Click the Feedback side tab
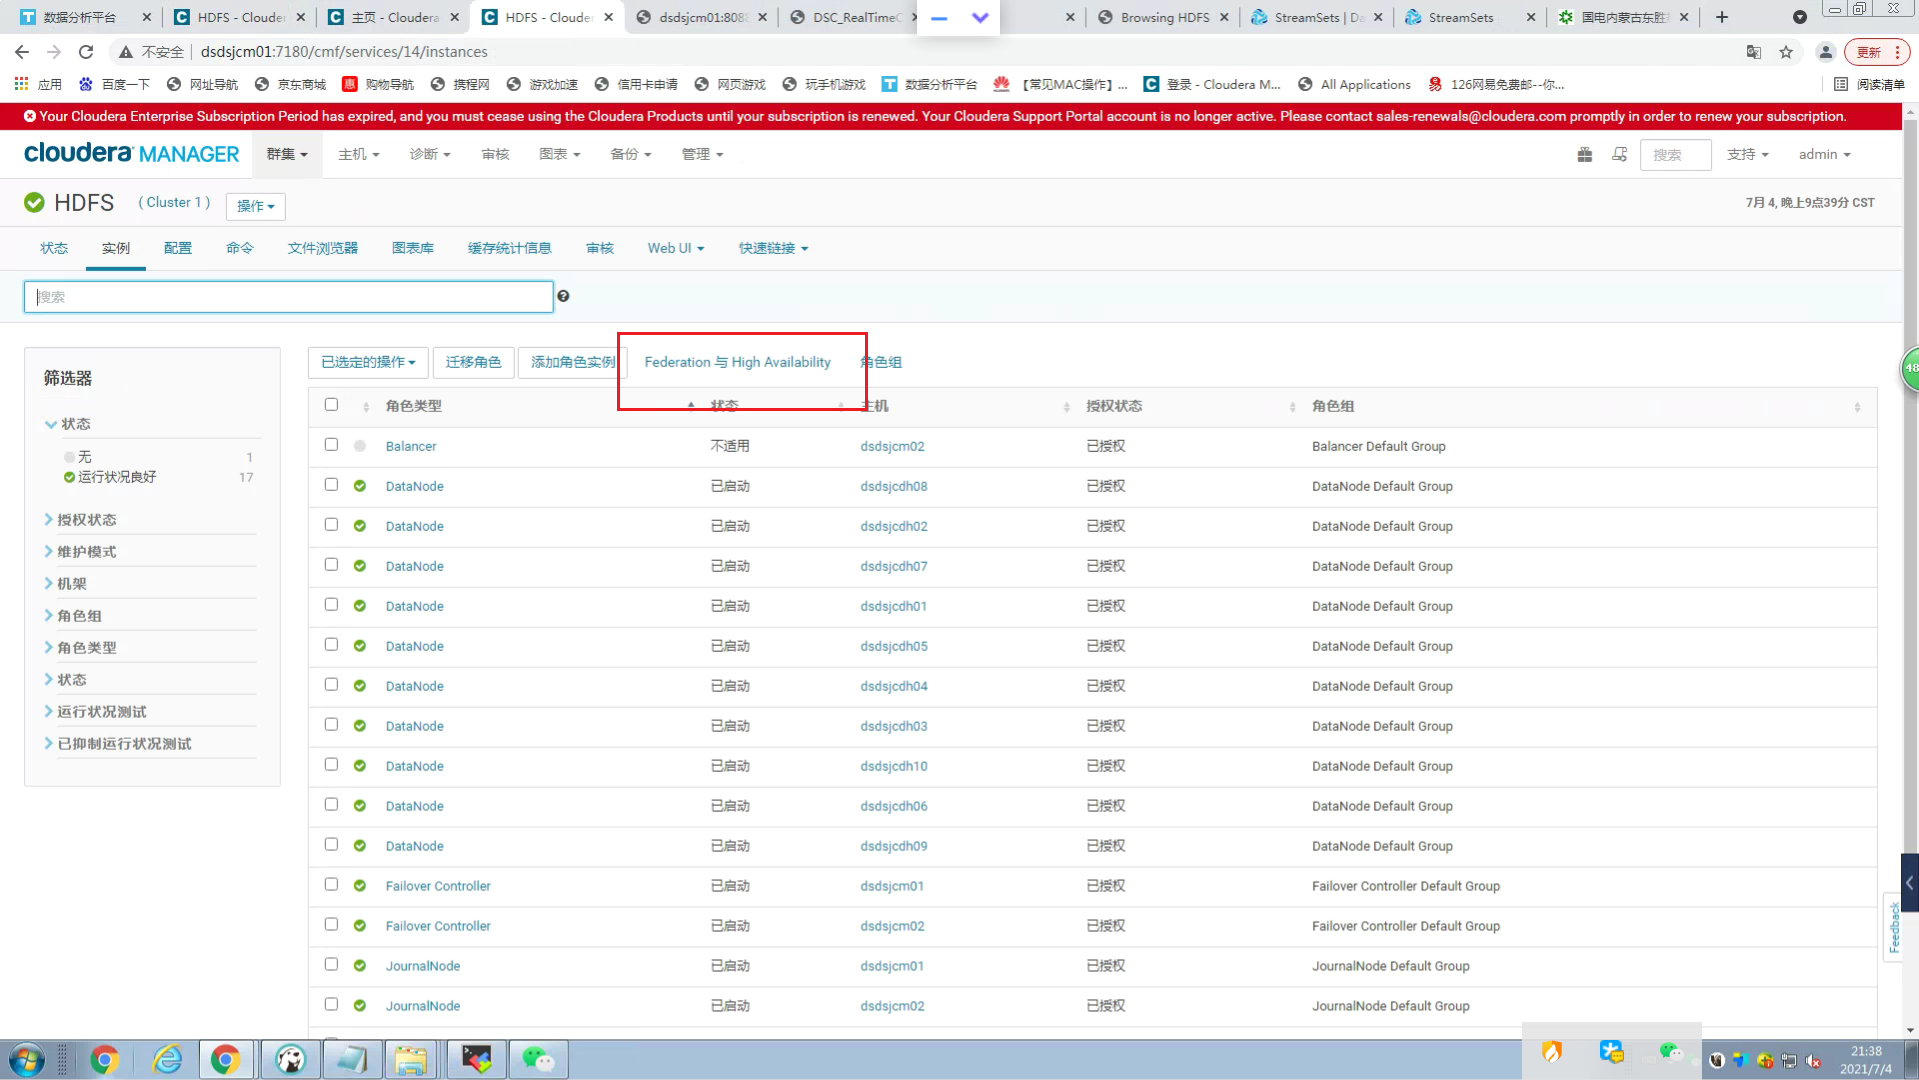 click(1893, 927)
